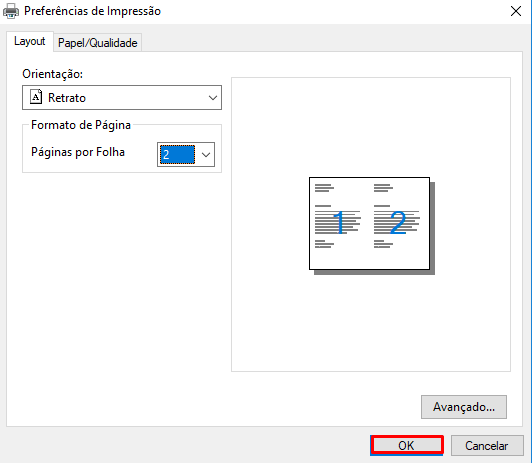Confirm with the OK button
The image size is (532, 463).
407,445
